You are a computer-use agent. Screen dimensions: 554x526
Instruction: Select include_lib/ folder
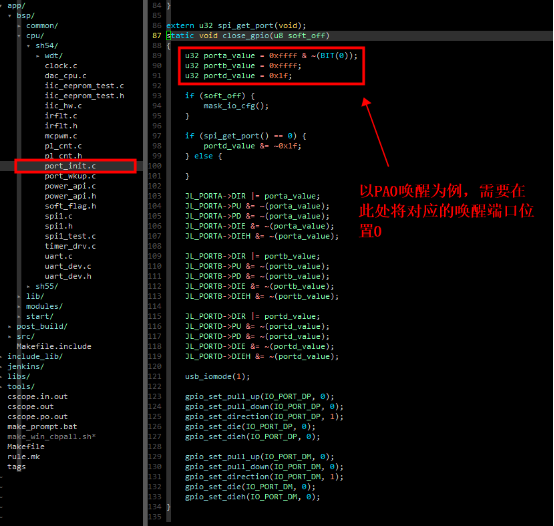click(x=35, y=356)
